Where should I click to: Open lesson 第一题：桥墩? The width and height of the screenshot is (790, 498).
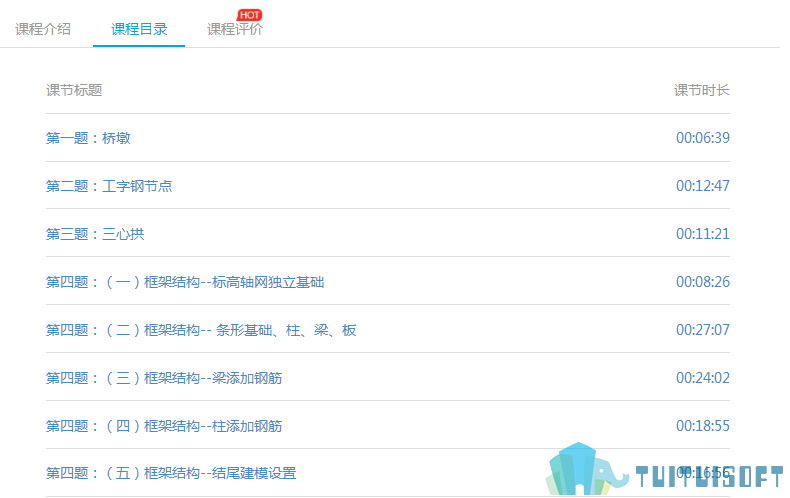tap(88, 138)
